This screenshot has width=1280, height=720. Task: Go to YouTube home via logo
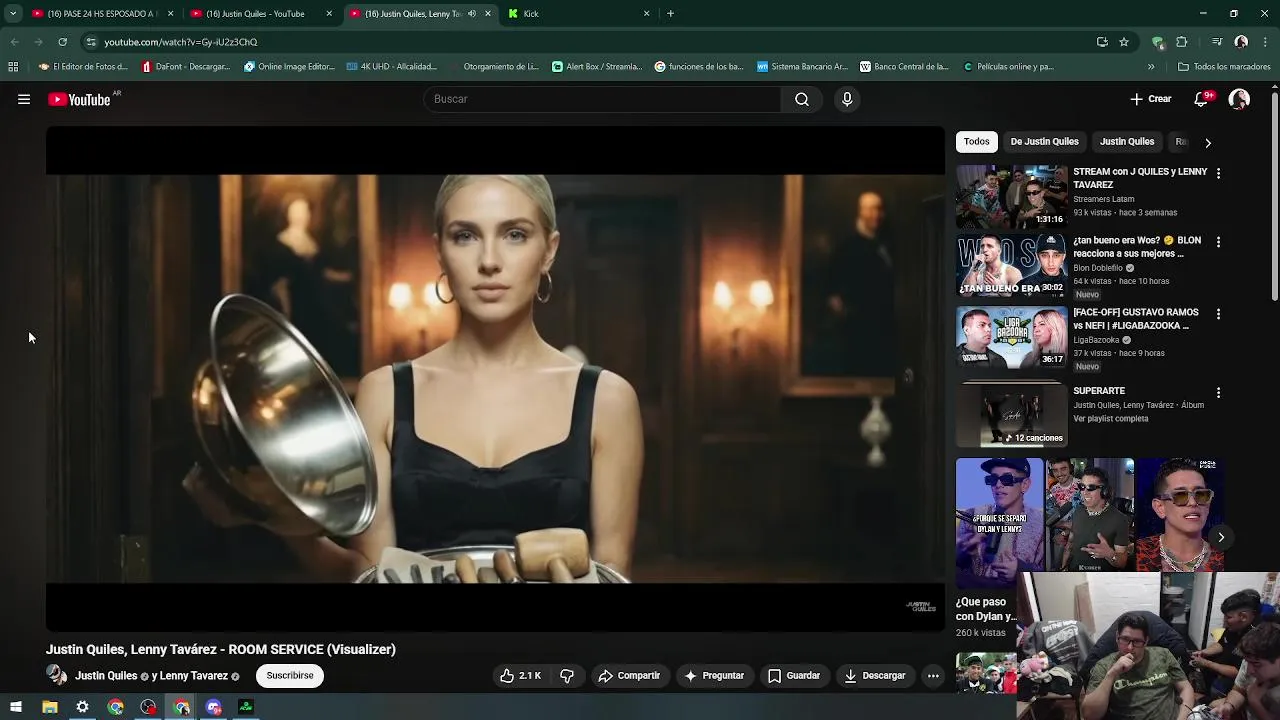[79, 99]
